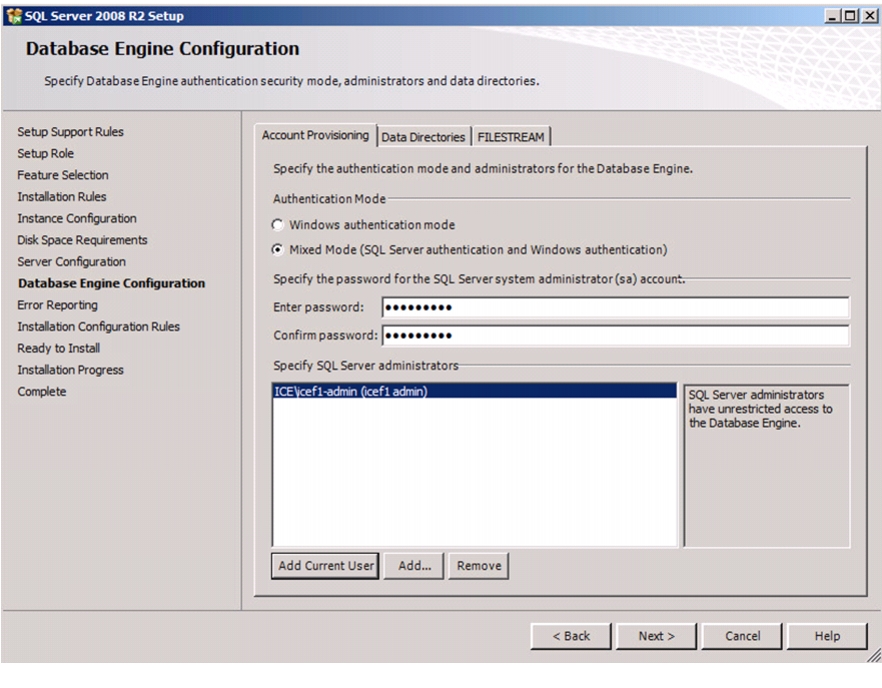
Task: Minimize the SQL Server Setup window
Action: click(x=831, y=16)
